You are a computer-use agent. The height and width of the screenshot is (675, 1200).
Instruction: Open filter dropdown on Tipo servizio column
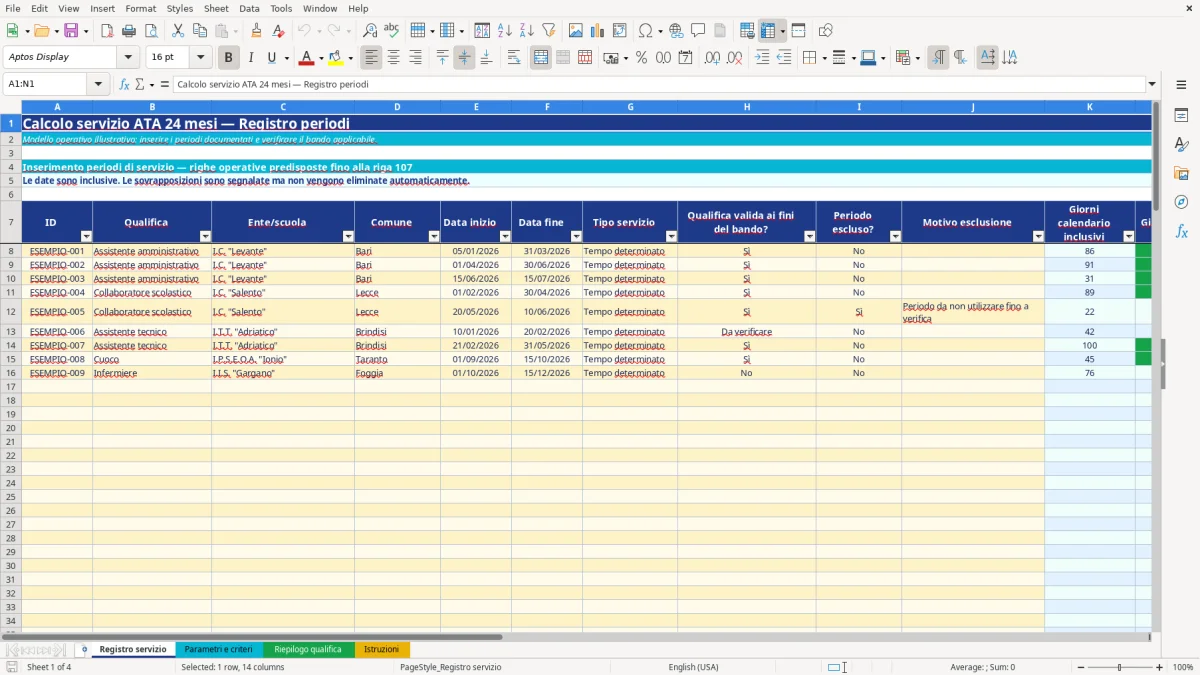(671, 237)
